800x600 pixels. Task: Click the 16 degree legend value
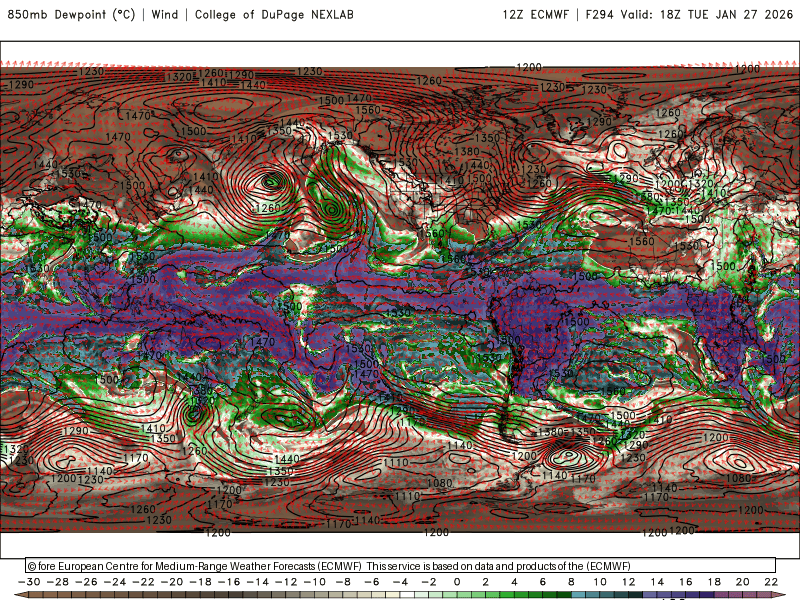coord(685,582)
